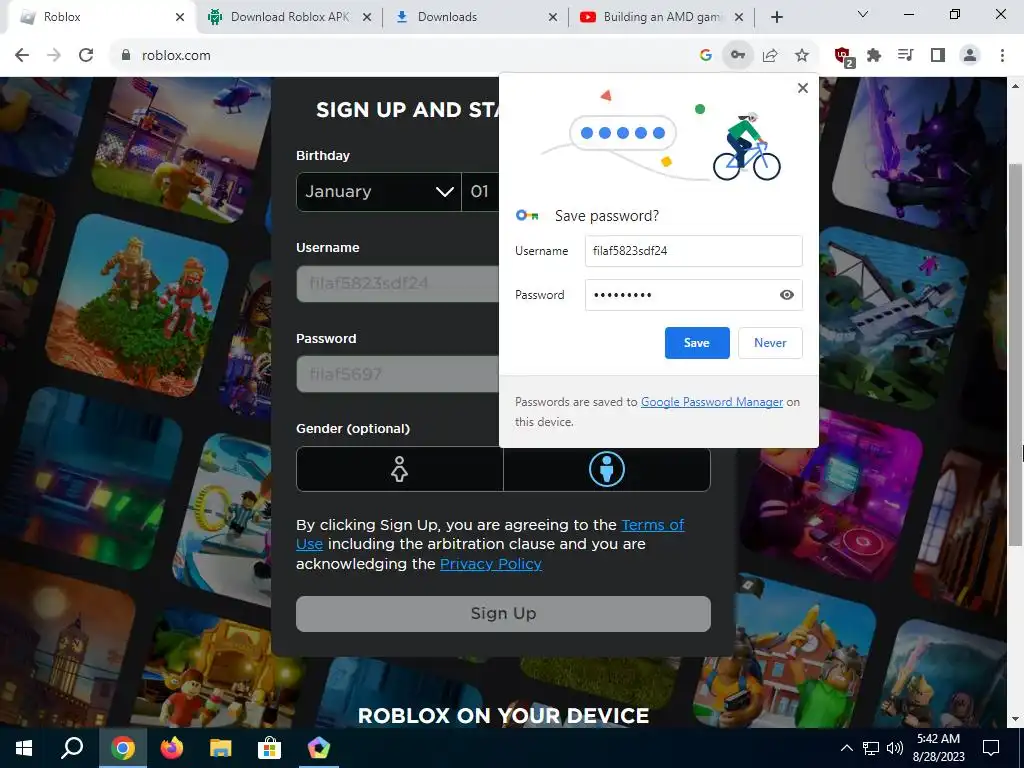The width and height of the screenshot is (1024, 768).
Task: Click the roblox.com address bar
Action: [x=405, y=56]
